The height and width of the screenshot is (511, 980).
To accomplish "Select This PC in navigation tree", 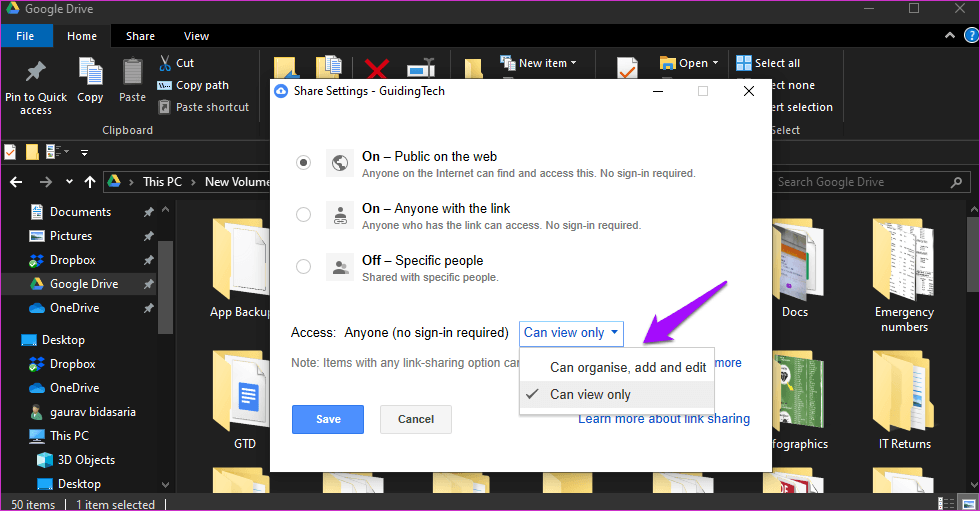I will pyautogui.click(x=69, y=436).
